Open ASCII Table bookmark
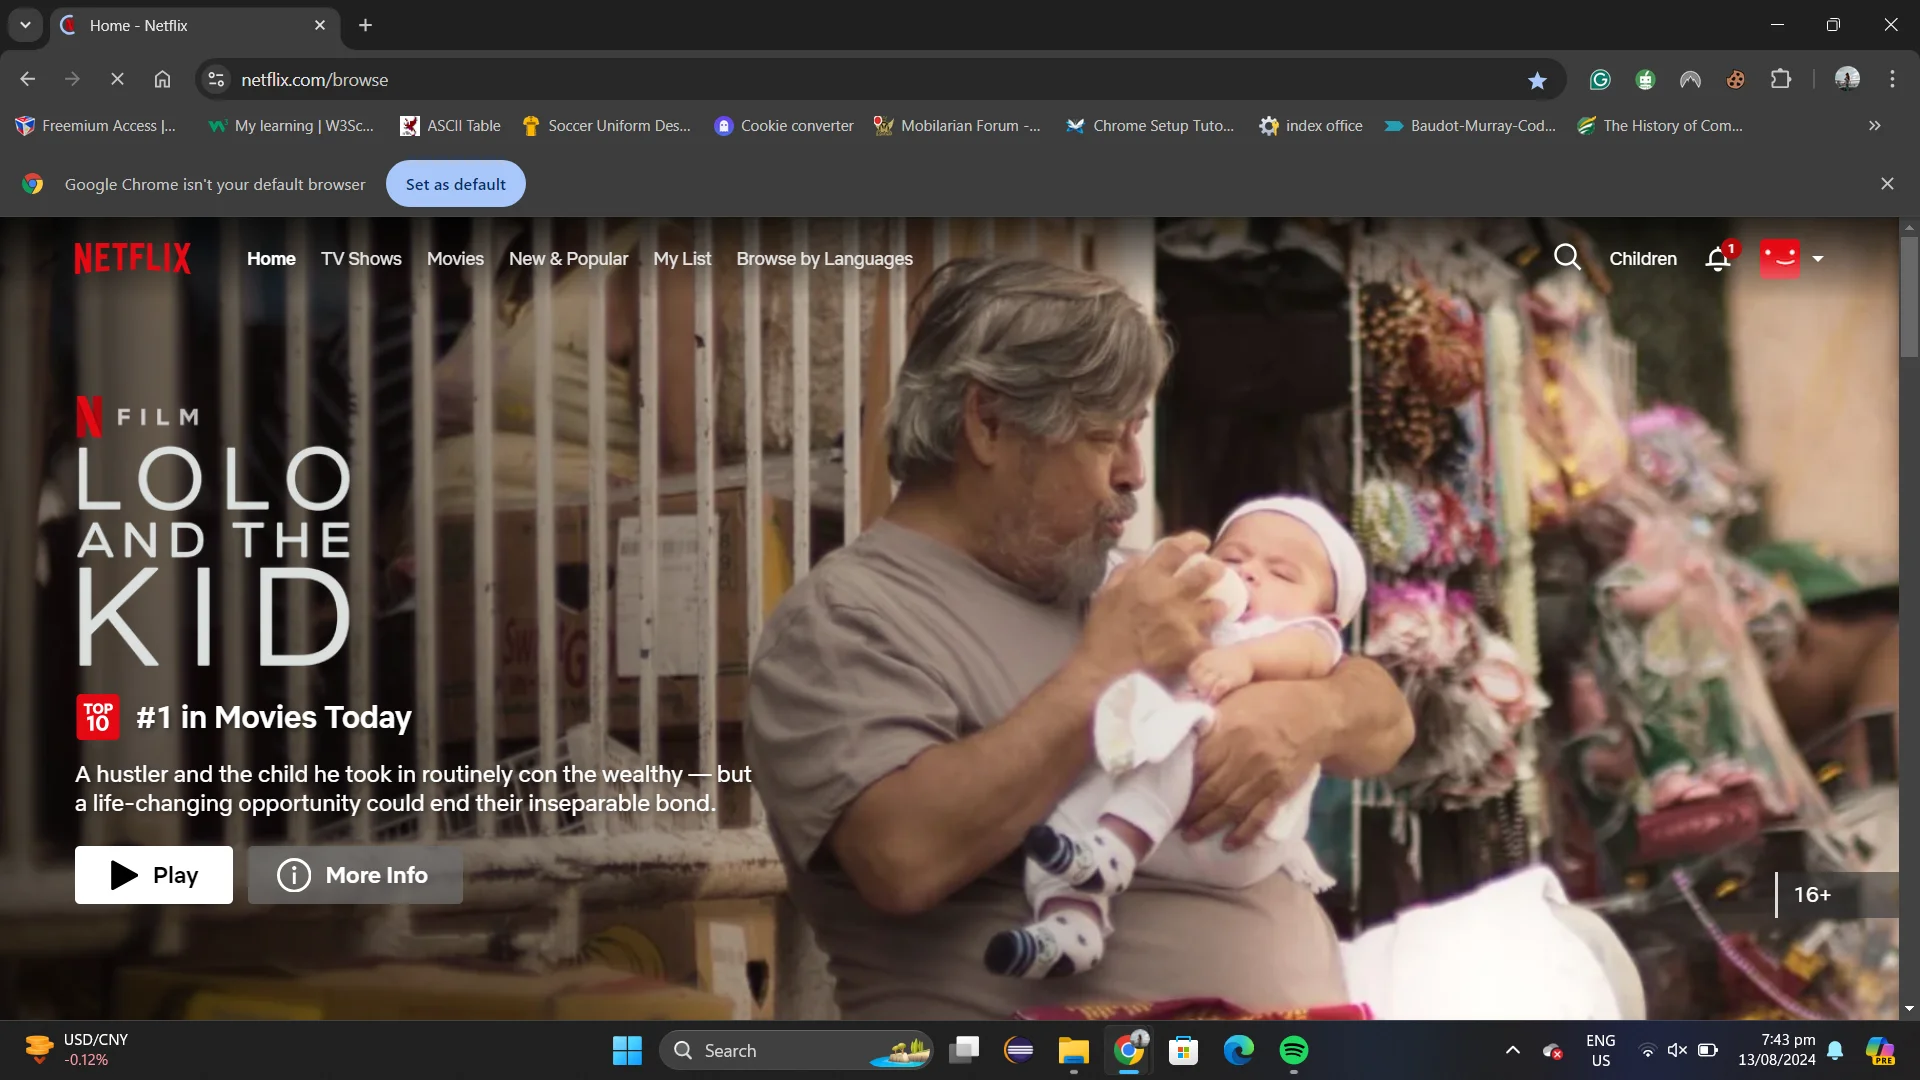The image size is (1920, 1080). (450, 126)
